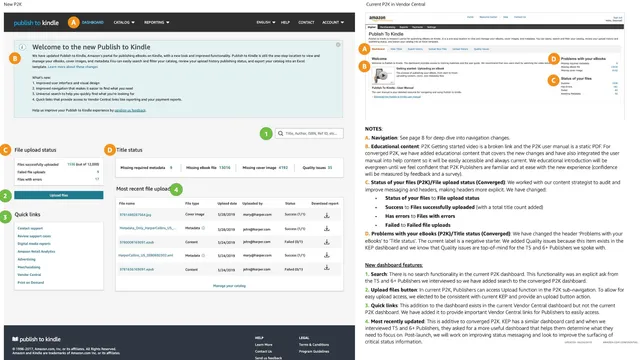Image resolution: width=640 pixels, height=360 pixels.
Task: Open Terms & Conditions in footer Legal section
Action: point(313,345)
